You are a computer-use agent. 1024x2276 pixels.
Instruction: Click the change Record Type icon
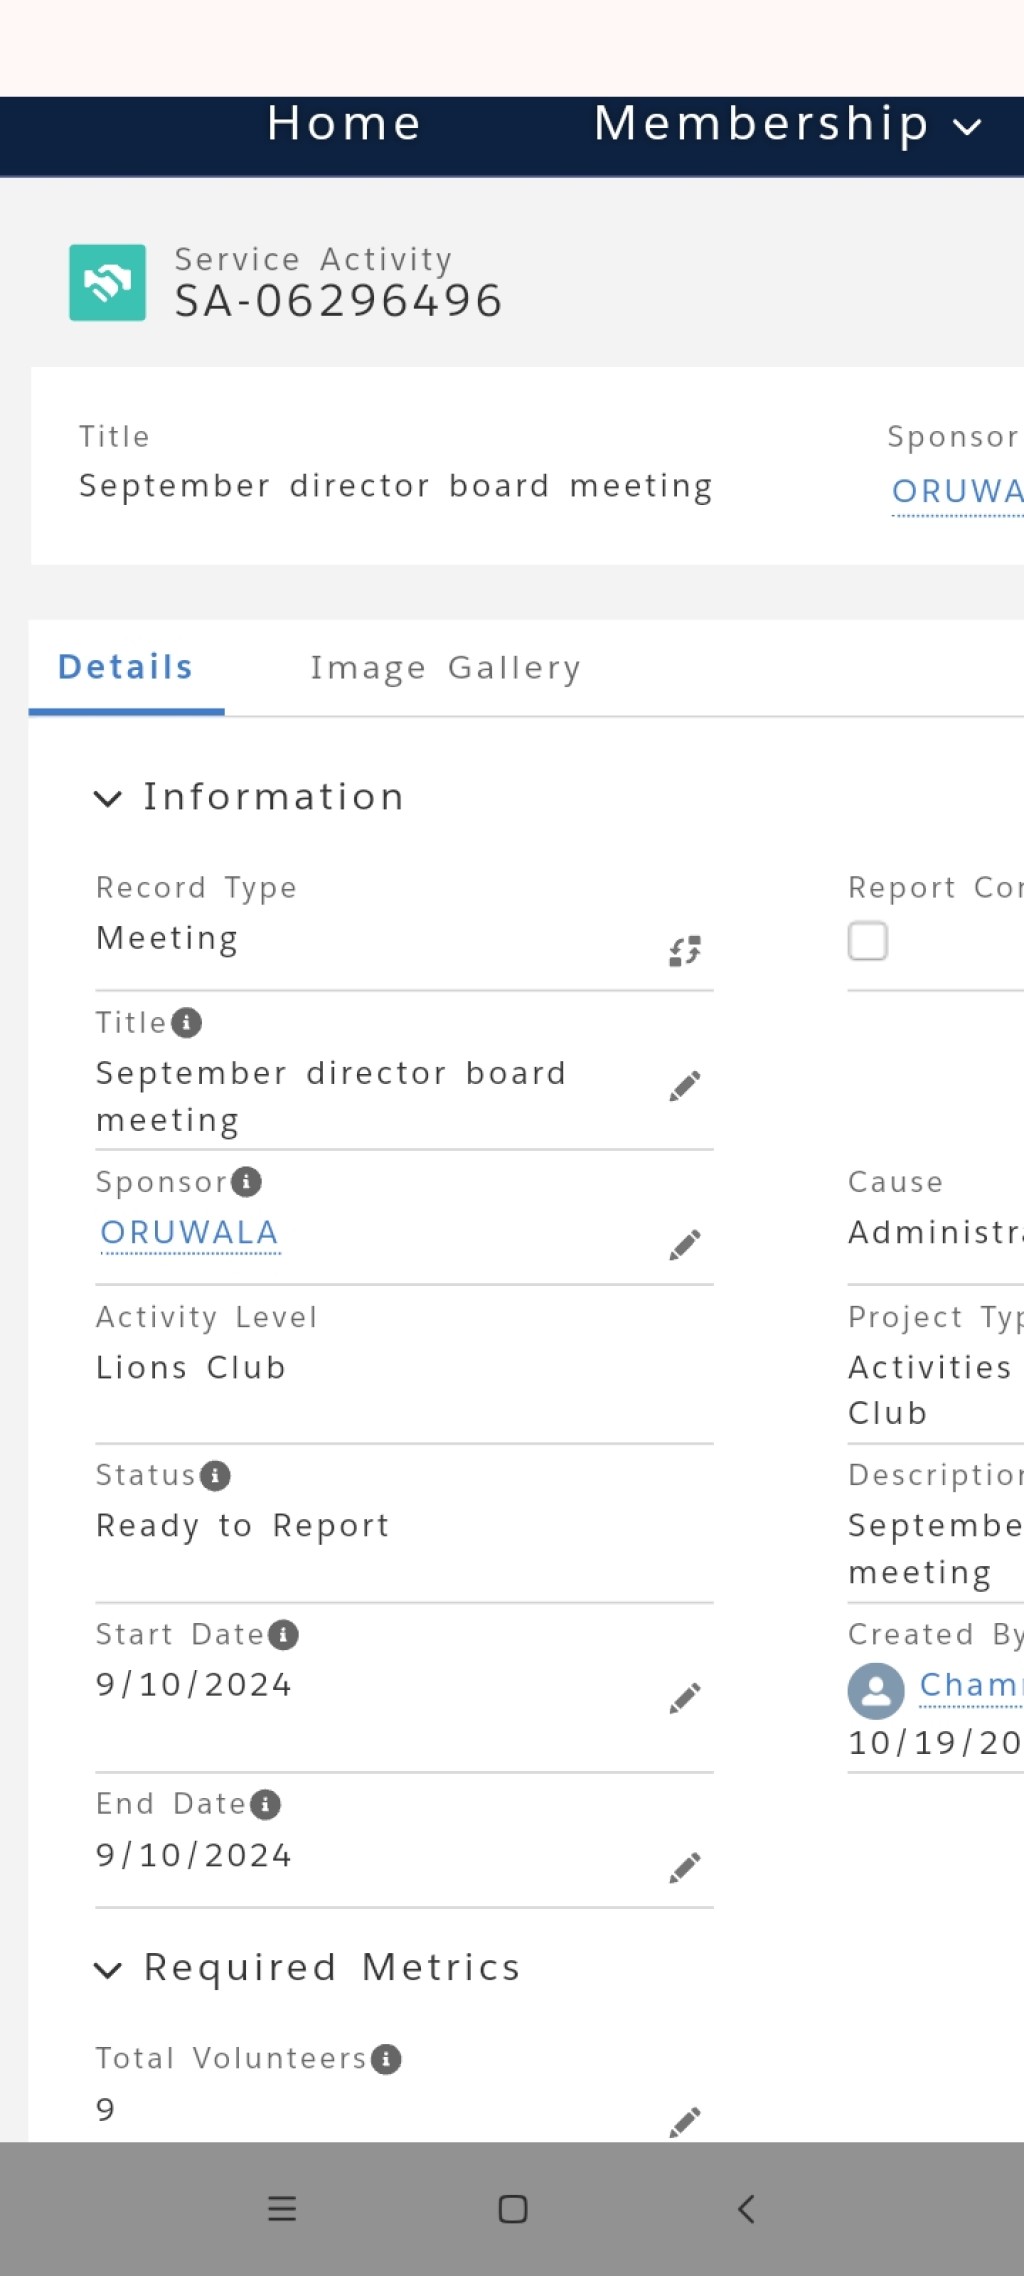[685, 951]
